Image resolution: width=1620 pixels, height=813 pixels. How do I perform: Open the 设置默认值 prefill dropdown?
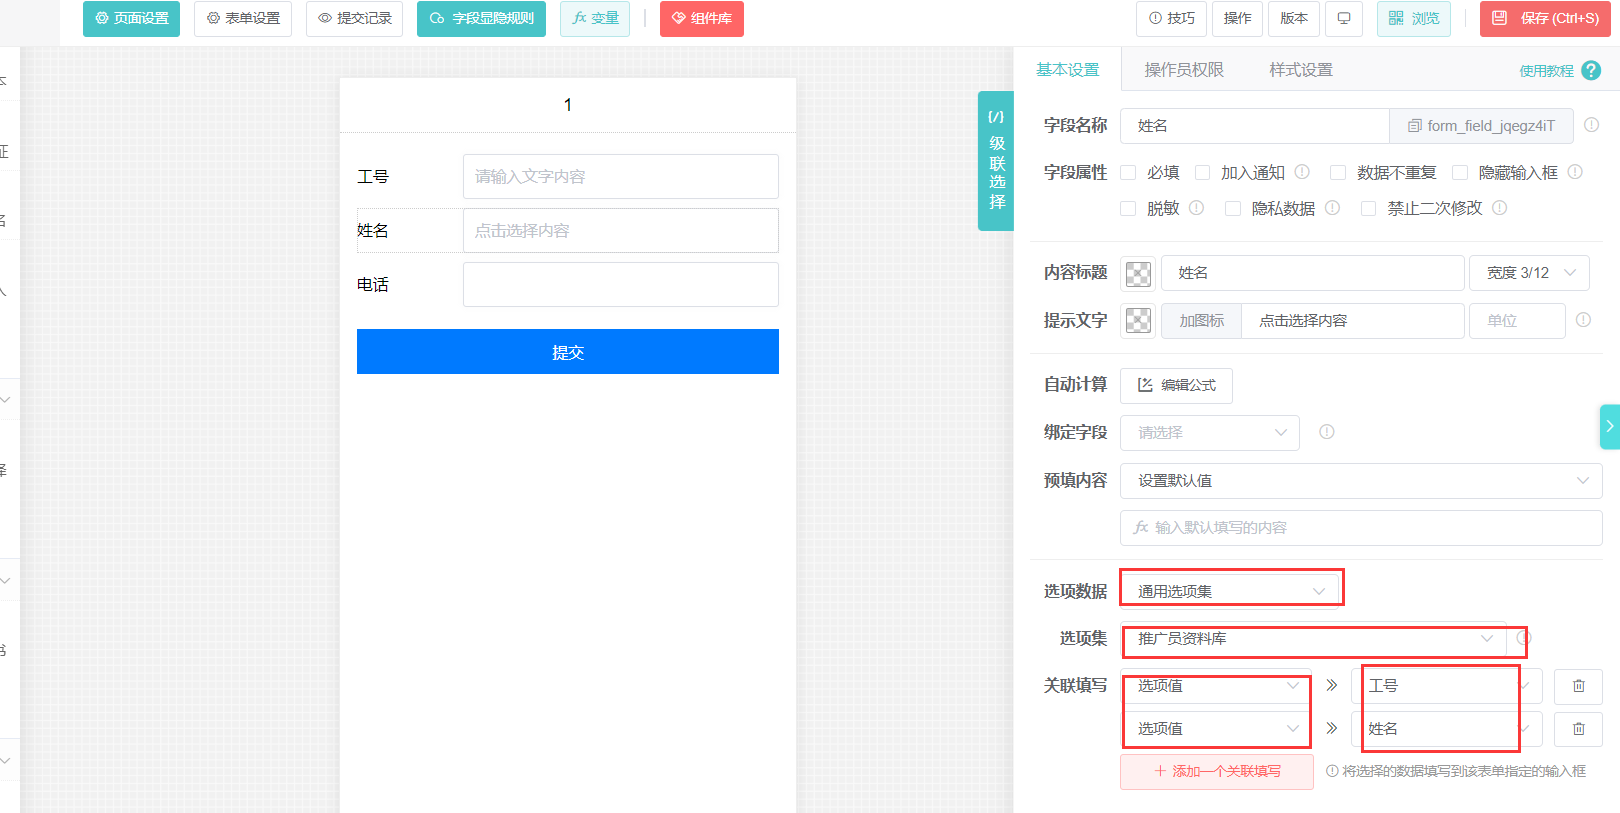[1361, 481]
